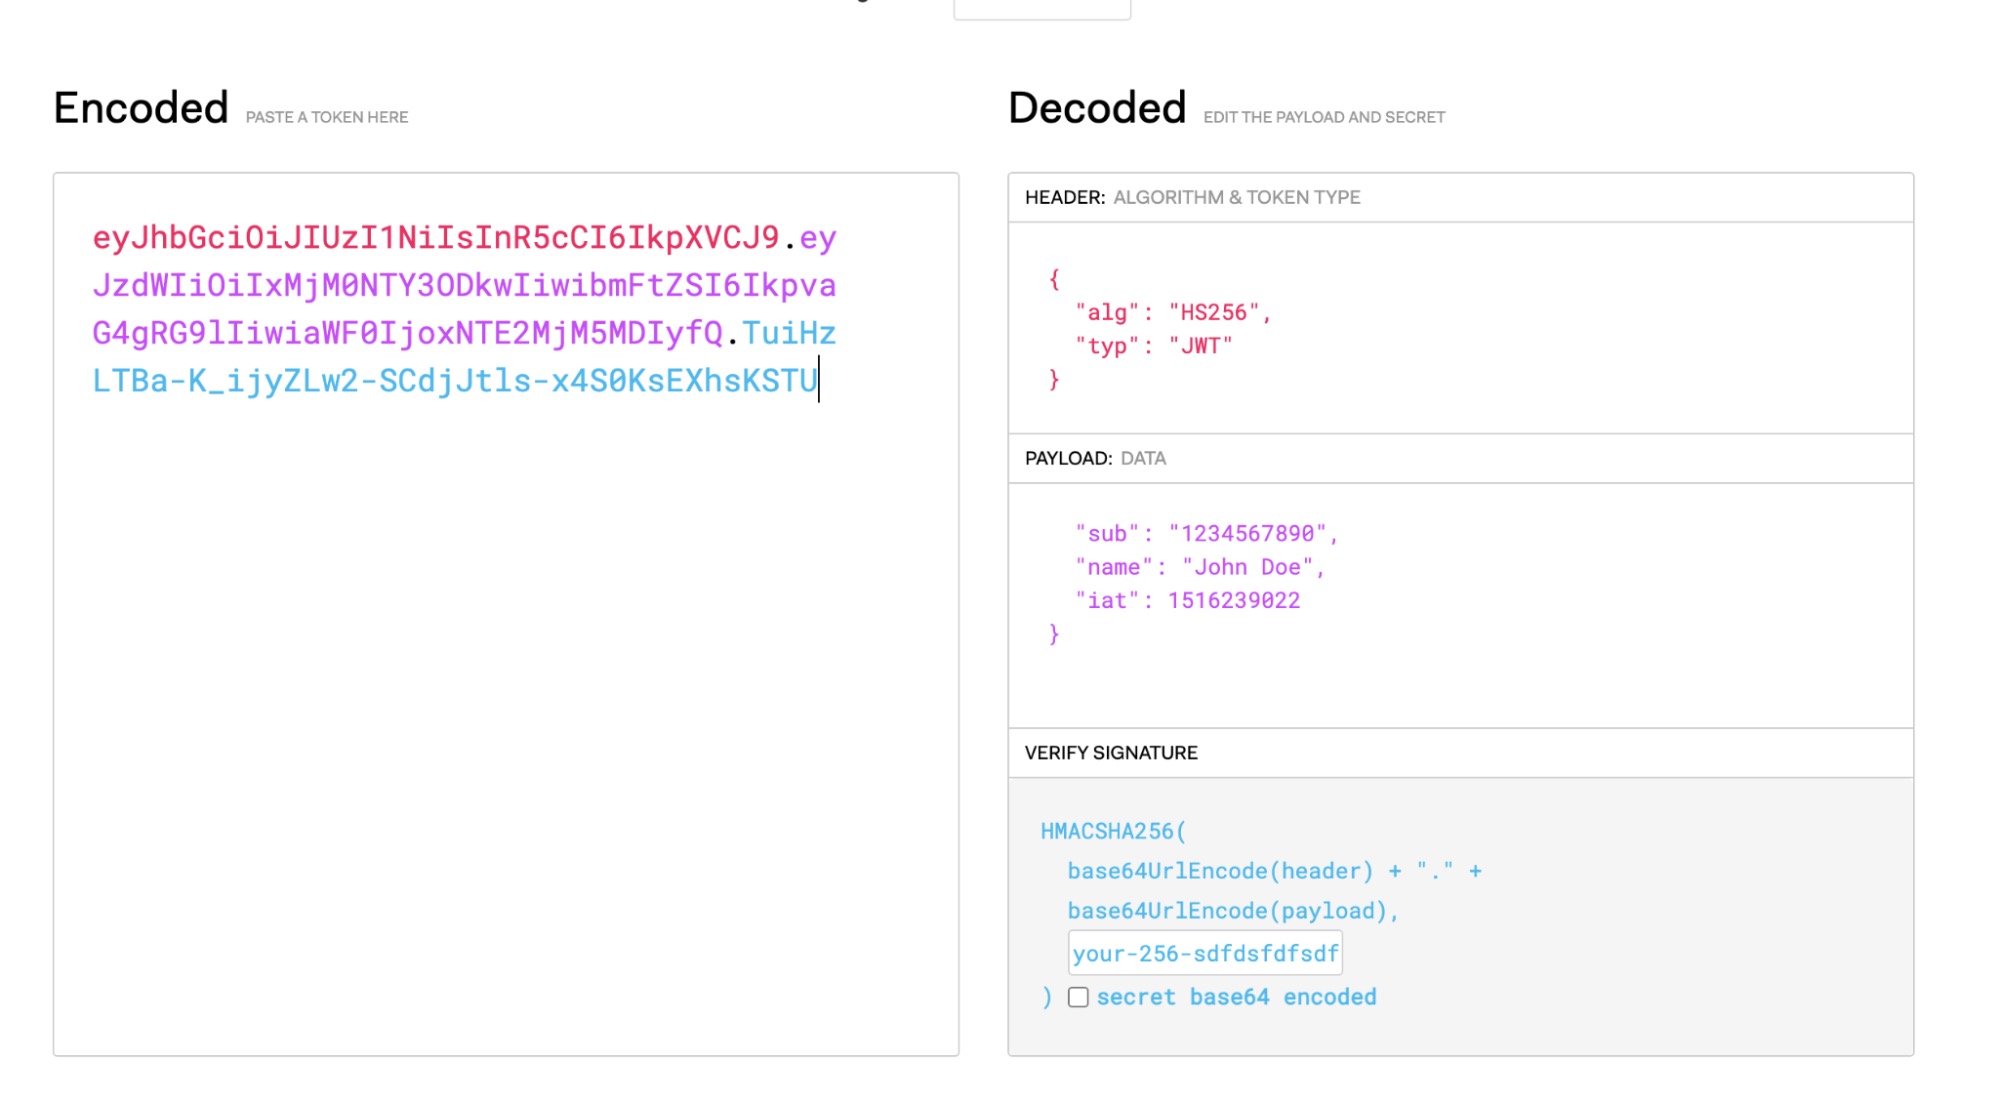Click the red header segment of token
1999x1094 pixels.
tap(435, 238)
